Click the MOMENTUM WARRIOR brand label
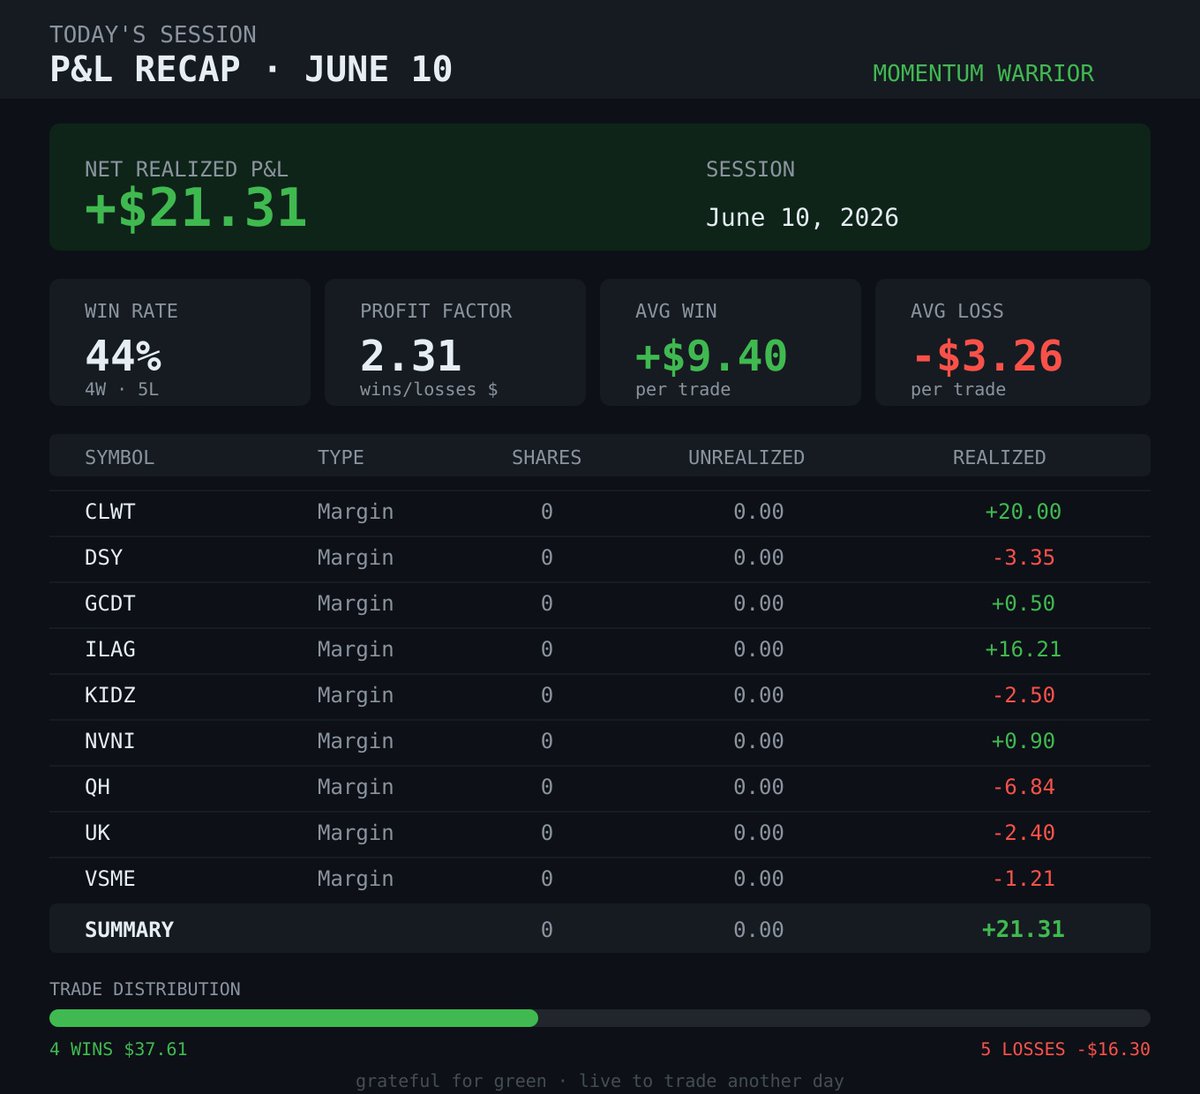The height and width of the screenshot is (1094, 1200). pos(983,73)
